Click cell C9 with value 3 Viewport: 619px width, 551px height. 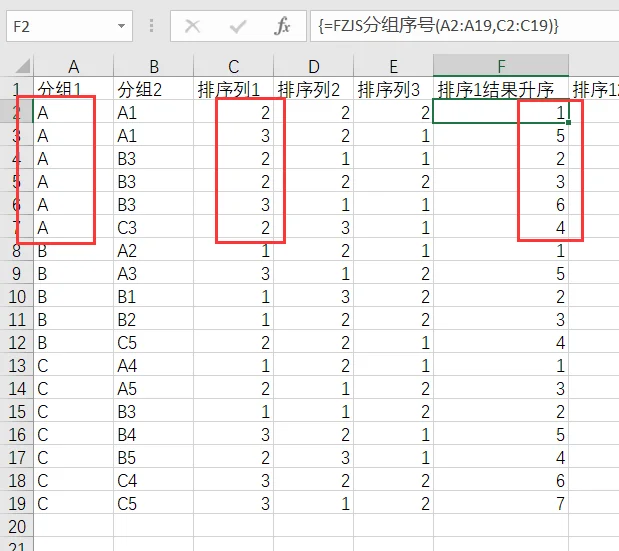234,274
